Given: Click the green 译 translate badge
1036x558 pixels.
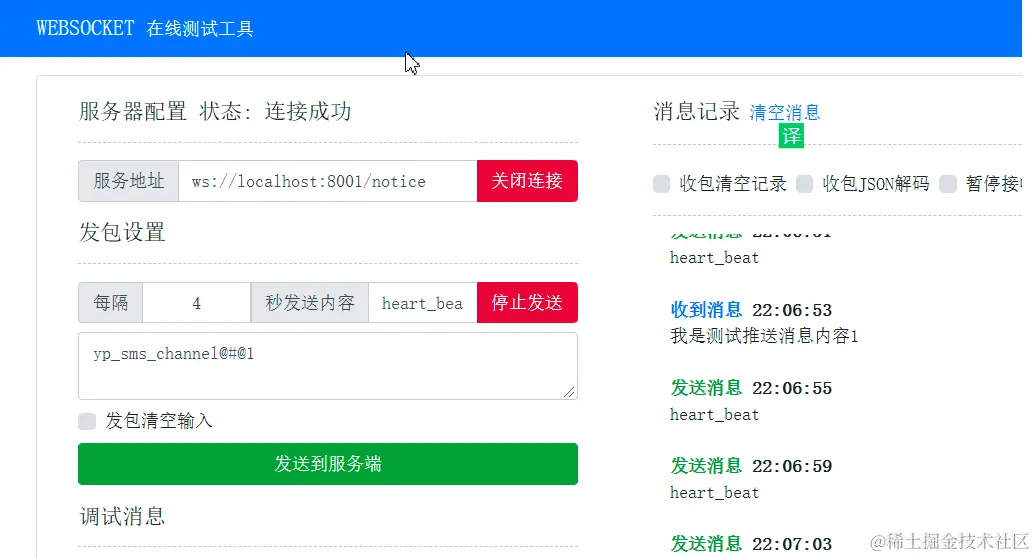Looking at the screenshot, I should pos(791,136).
